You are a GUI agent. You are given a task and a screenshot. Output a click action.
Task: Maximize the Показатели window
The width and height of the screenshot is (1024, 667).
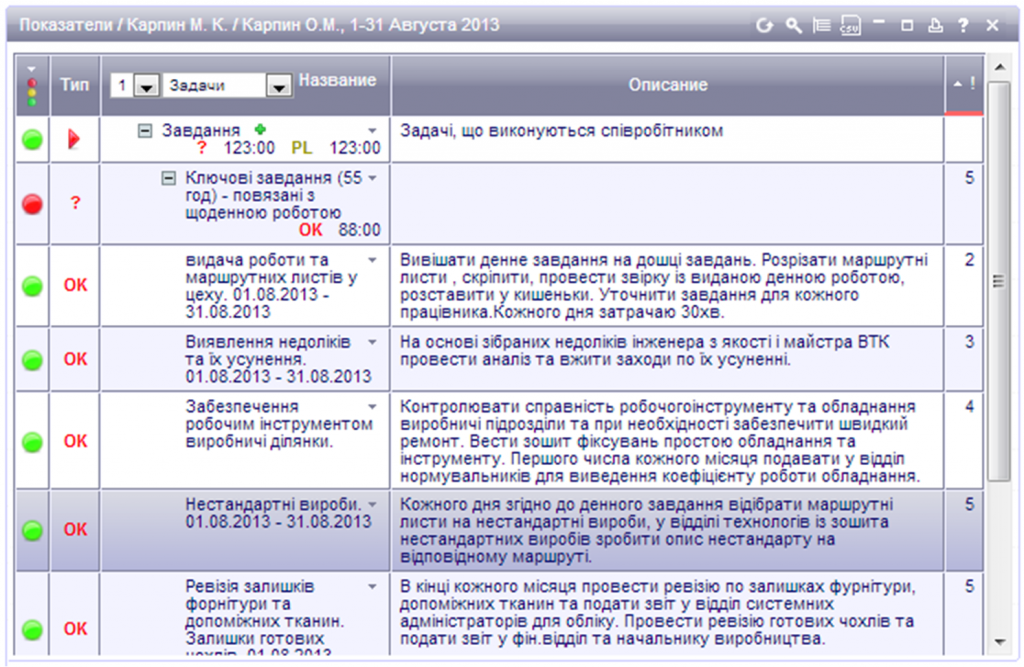906,25
